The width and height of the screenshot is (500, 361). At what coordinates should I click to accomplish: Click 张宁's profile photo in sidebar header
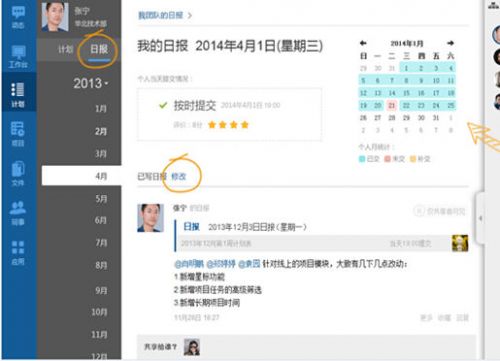(55, 17)
